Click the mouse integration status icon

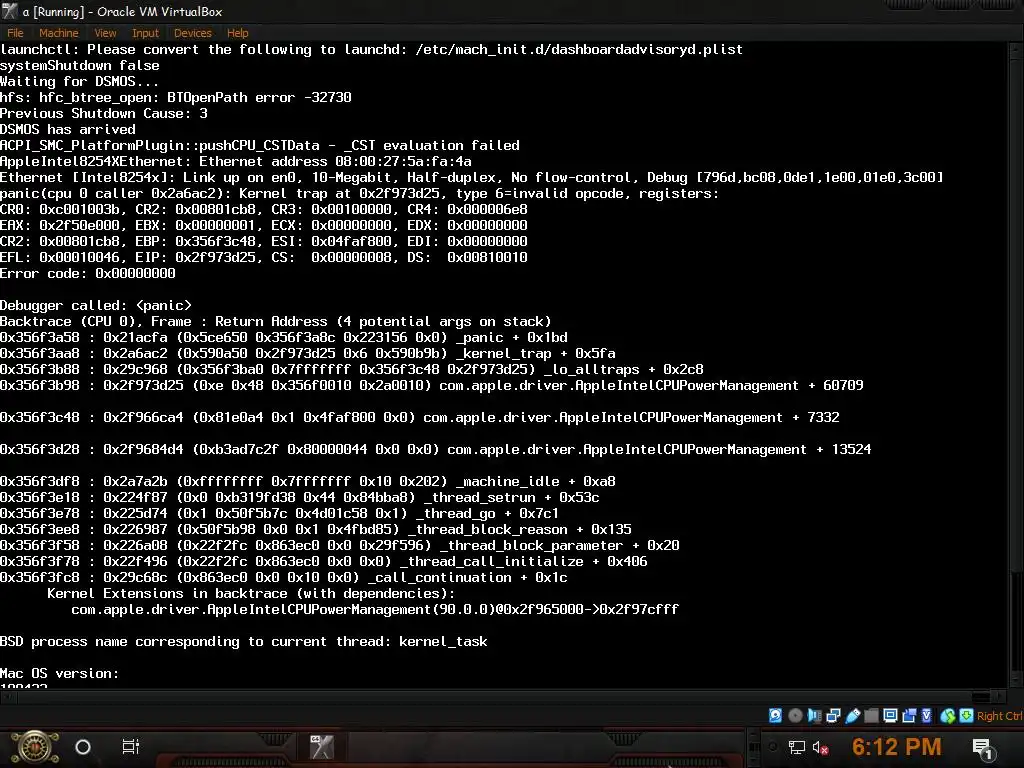948,716
